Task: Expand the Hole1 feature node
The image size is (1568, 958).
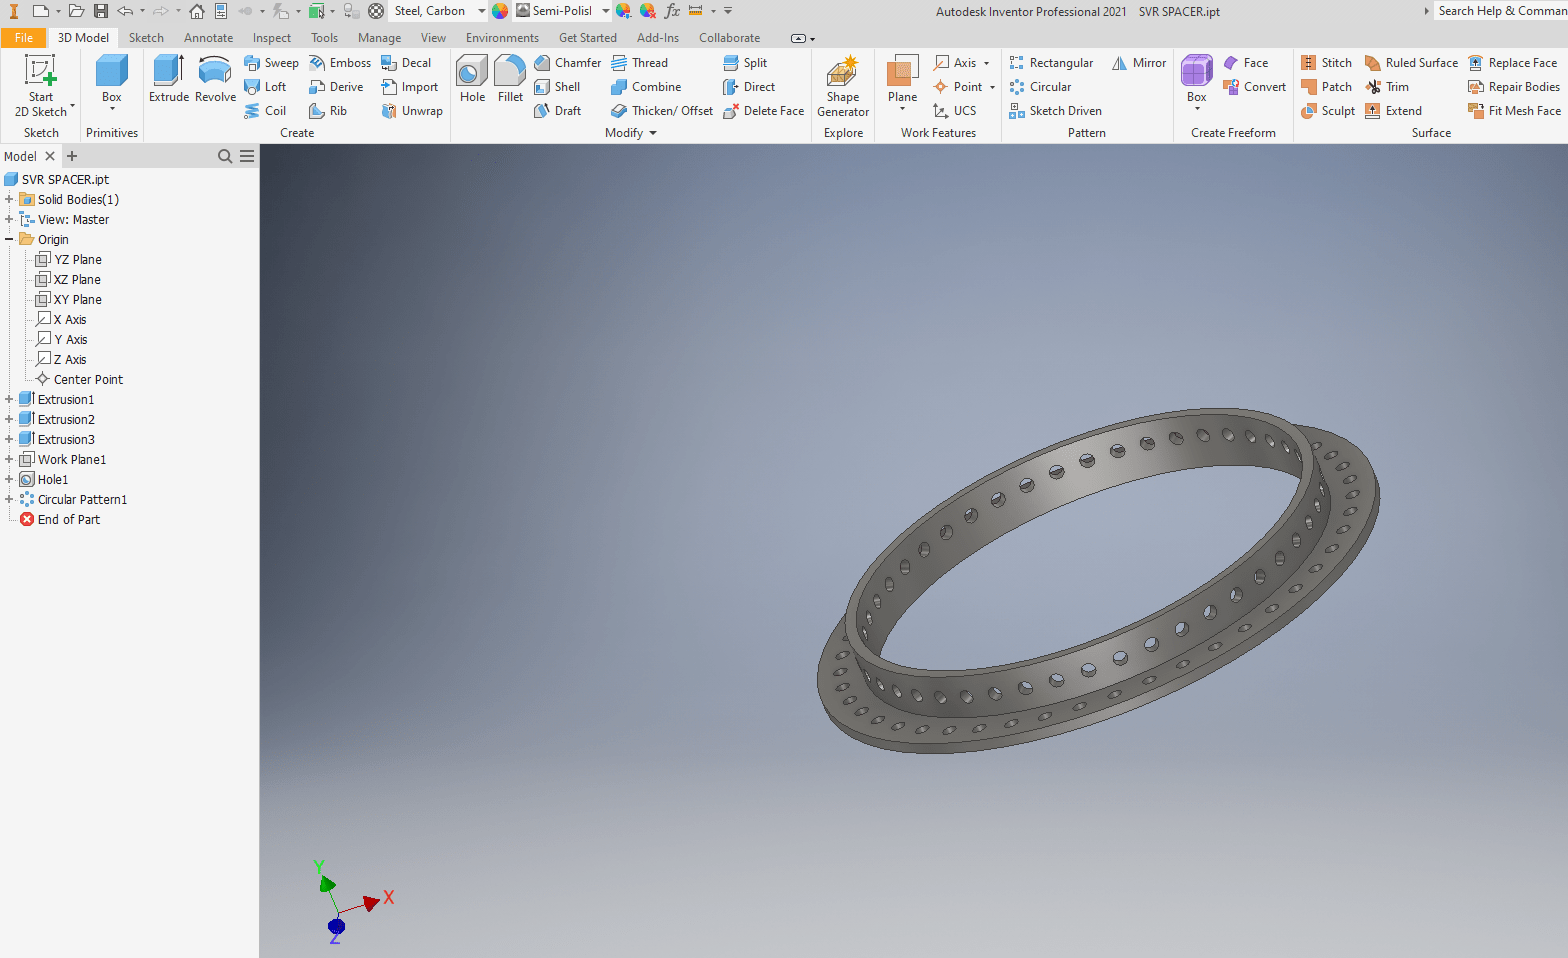Action: tap(9, 479)
